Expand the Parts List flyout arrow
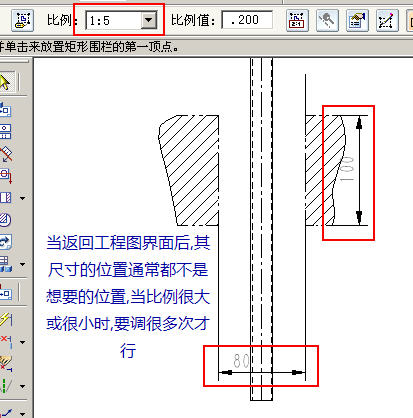Image resolution: width=413 pixels, height=418 pixels. (x=23, y=265)
